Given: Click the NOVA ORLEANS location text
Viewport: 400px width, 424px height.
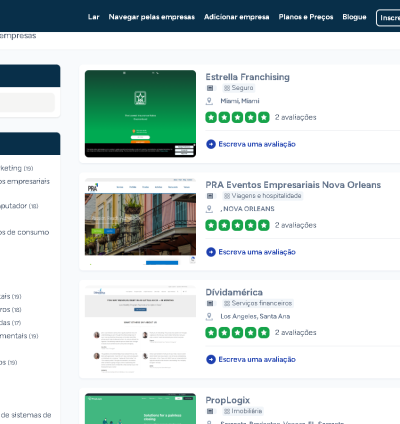Looking at the screenshot, I should [x=247, y=209].
